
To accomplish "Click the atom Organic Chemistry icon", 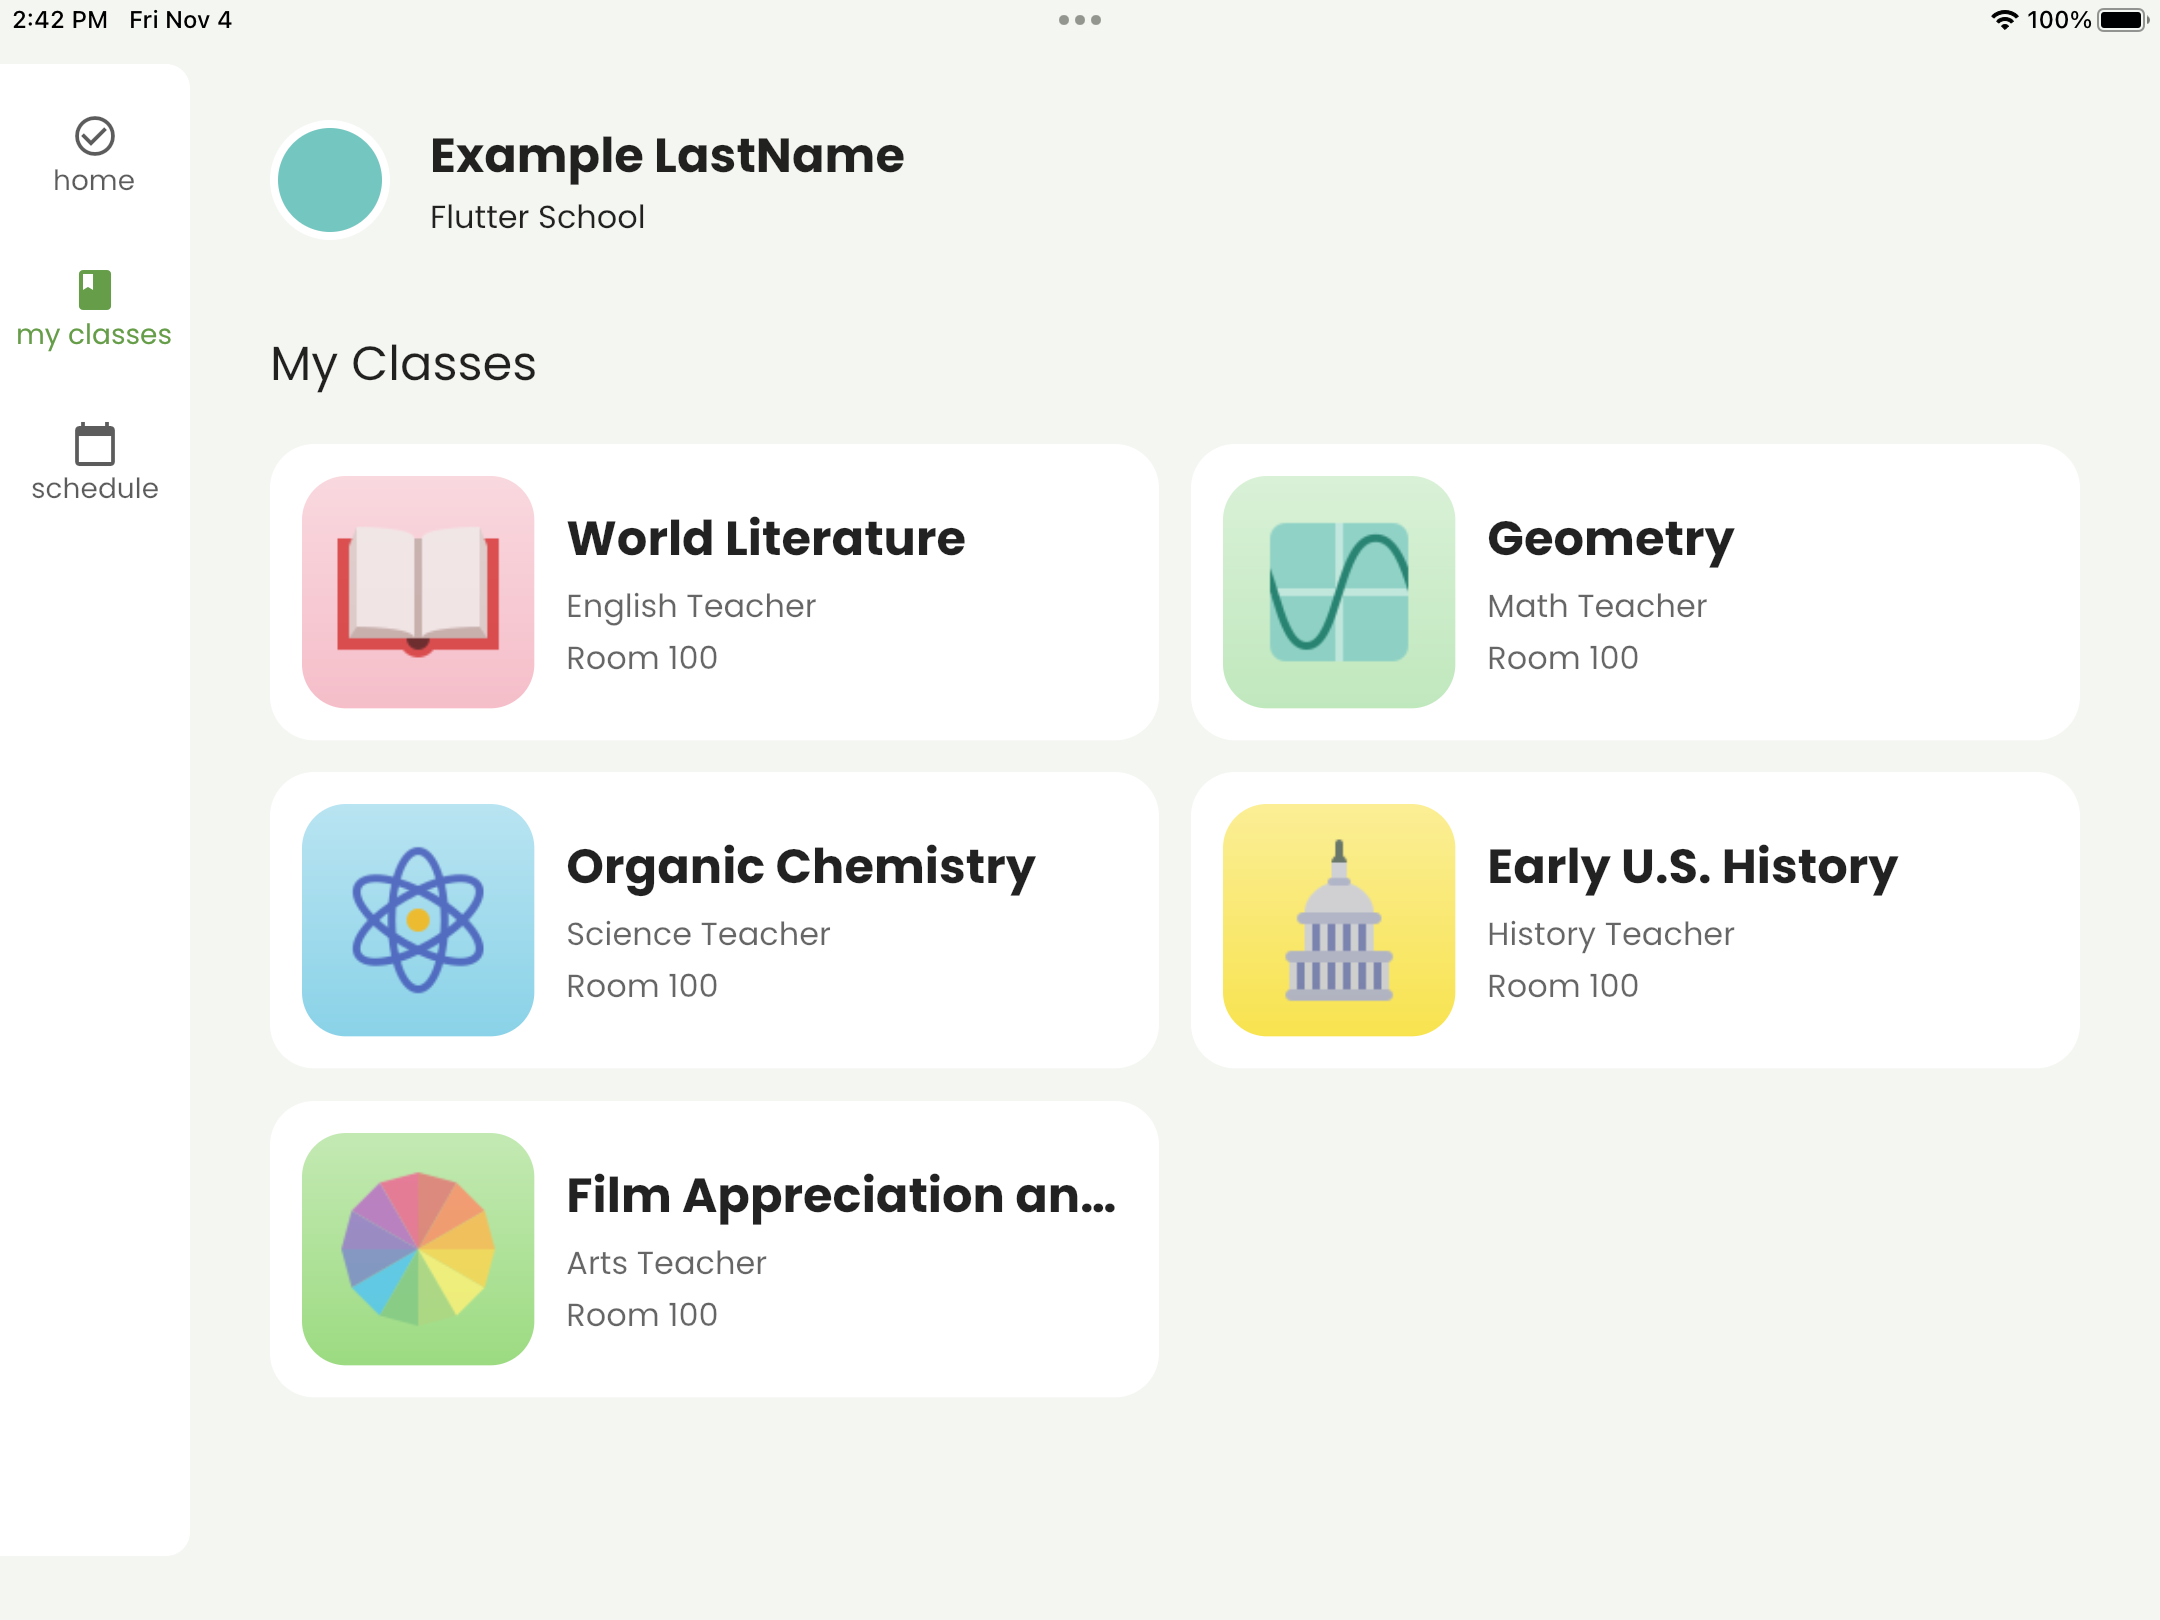I will click(x=418, y=920).
